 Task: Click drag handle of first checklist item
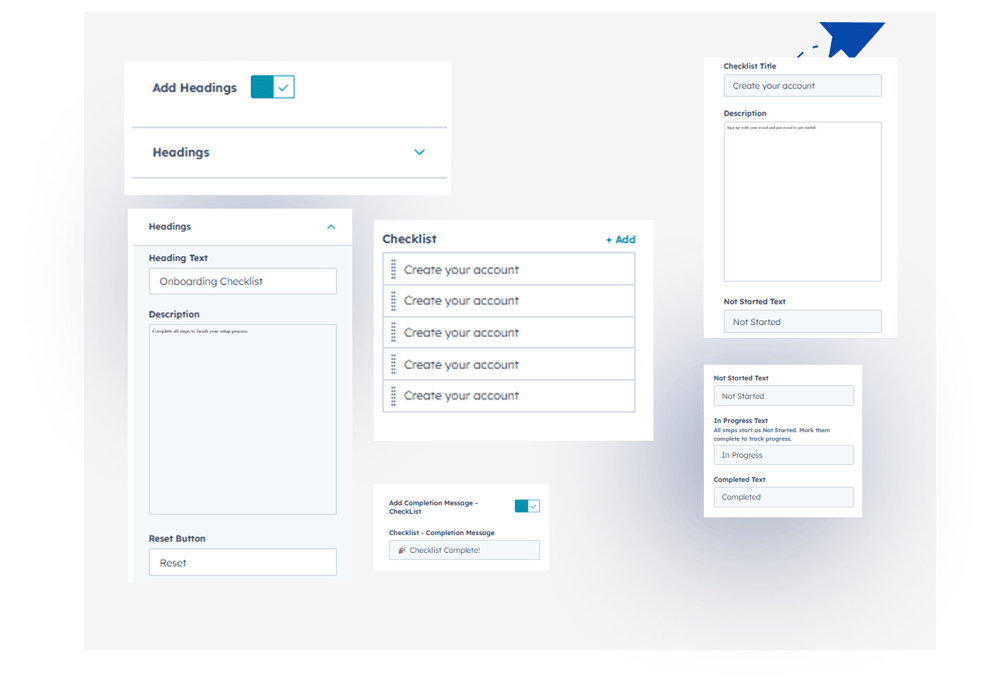click(x=394, y=270)
